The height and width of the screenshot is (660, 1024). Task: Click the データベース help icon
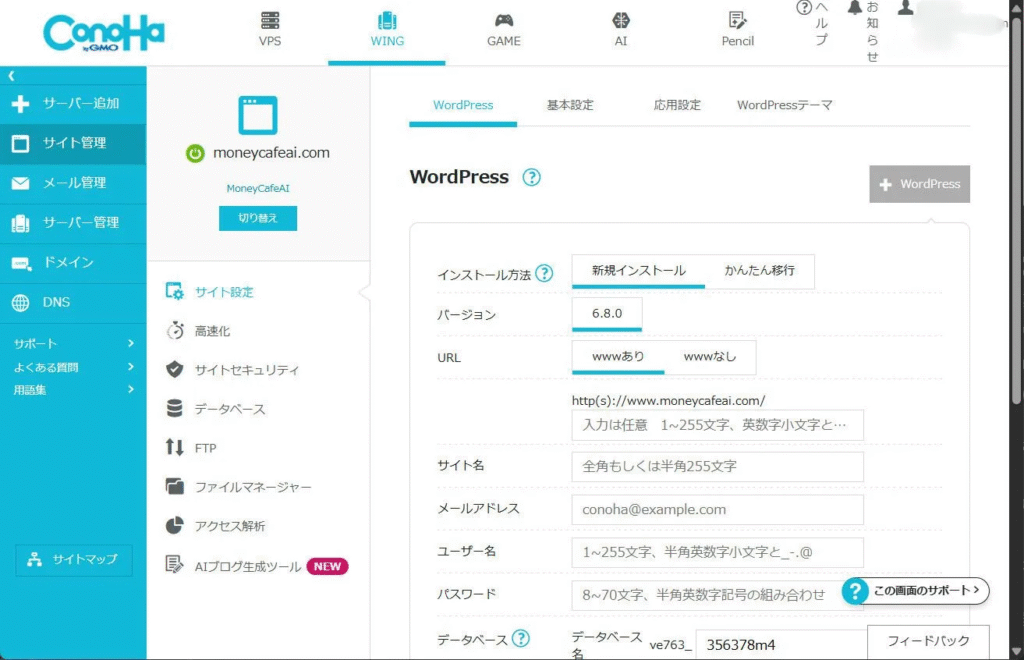pos(520,638)
